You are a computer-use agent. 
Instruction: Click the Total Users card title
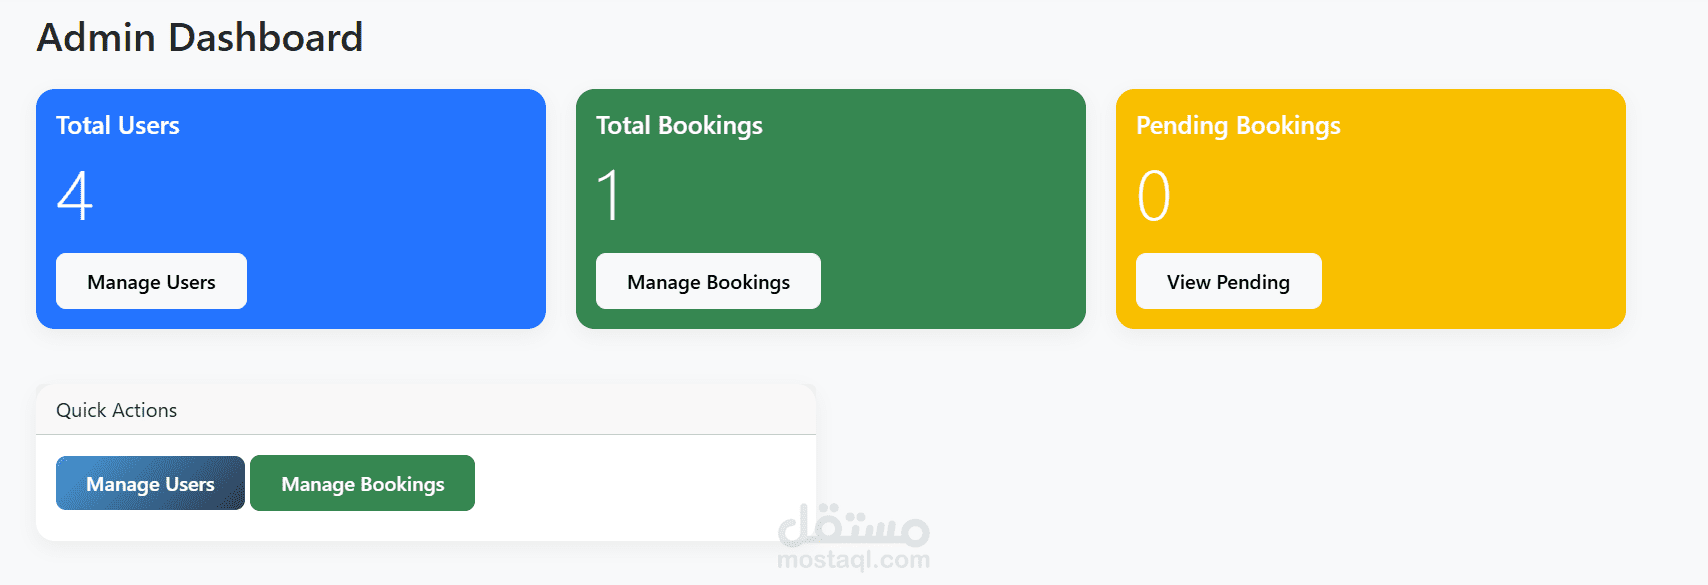pyautogui.click(x=118, y=126)
